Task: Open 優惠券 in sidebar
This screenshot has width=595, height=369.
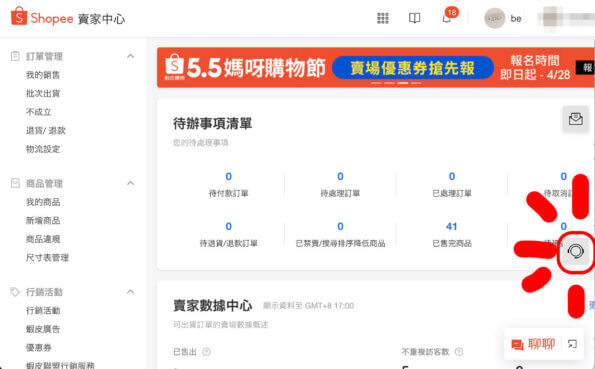Action: [39, 348]
